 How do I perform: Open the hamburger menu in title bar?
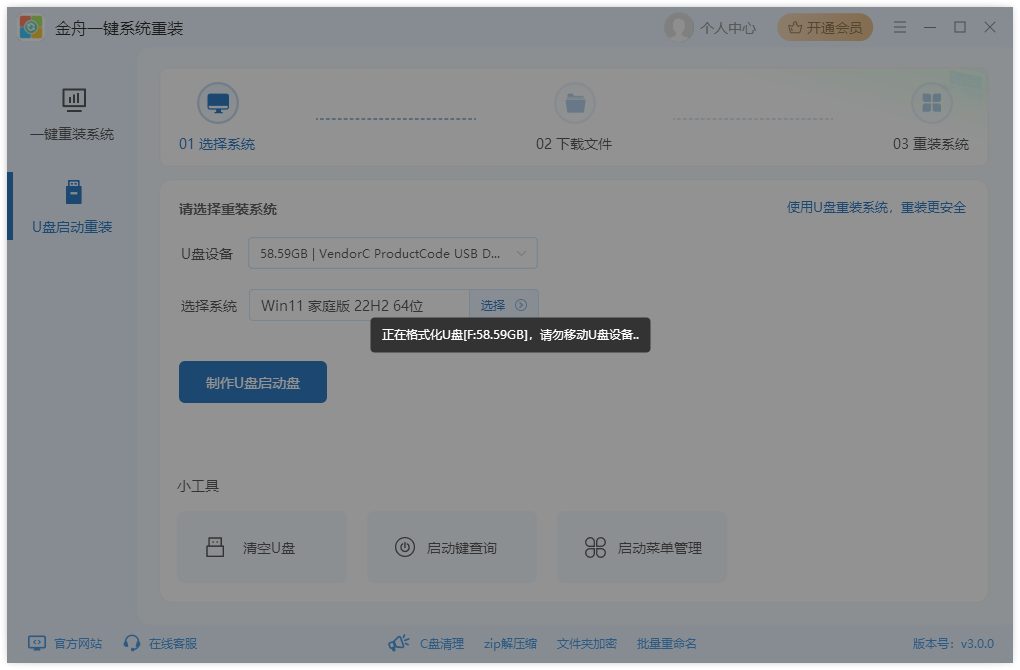(x=900, y=27)
